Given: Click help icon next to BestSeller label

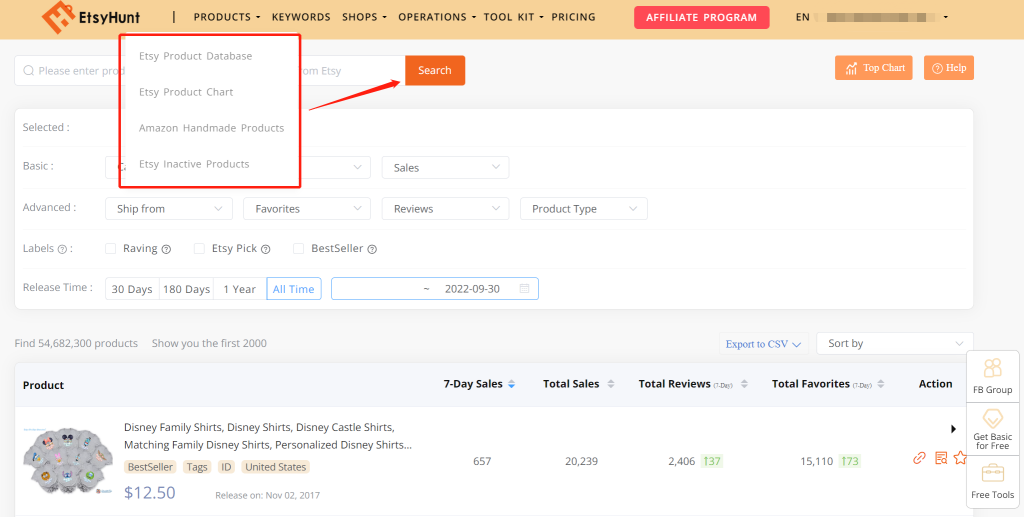Looking at the screenshot, I should pos(372,249).
